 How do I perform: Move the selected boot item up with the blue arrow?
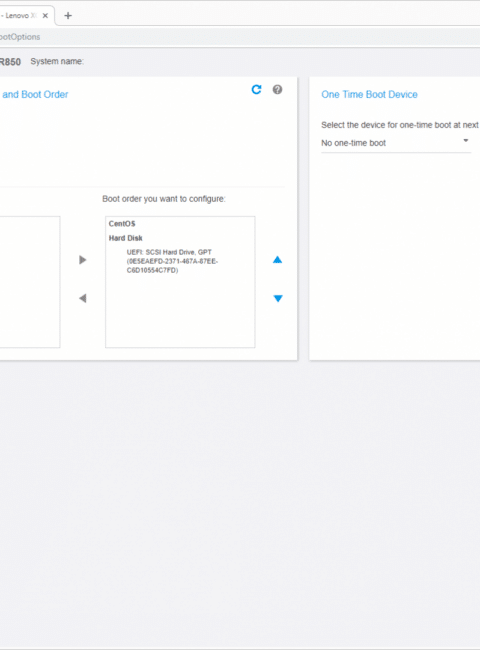click(x=278, y=260)
